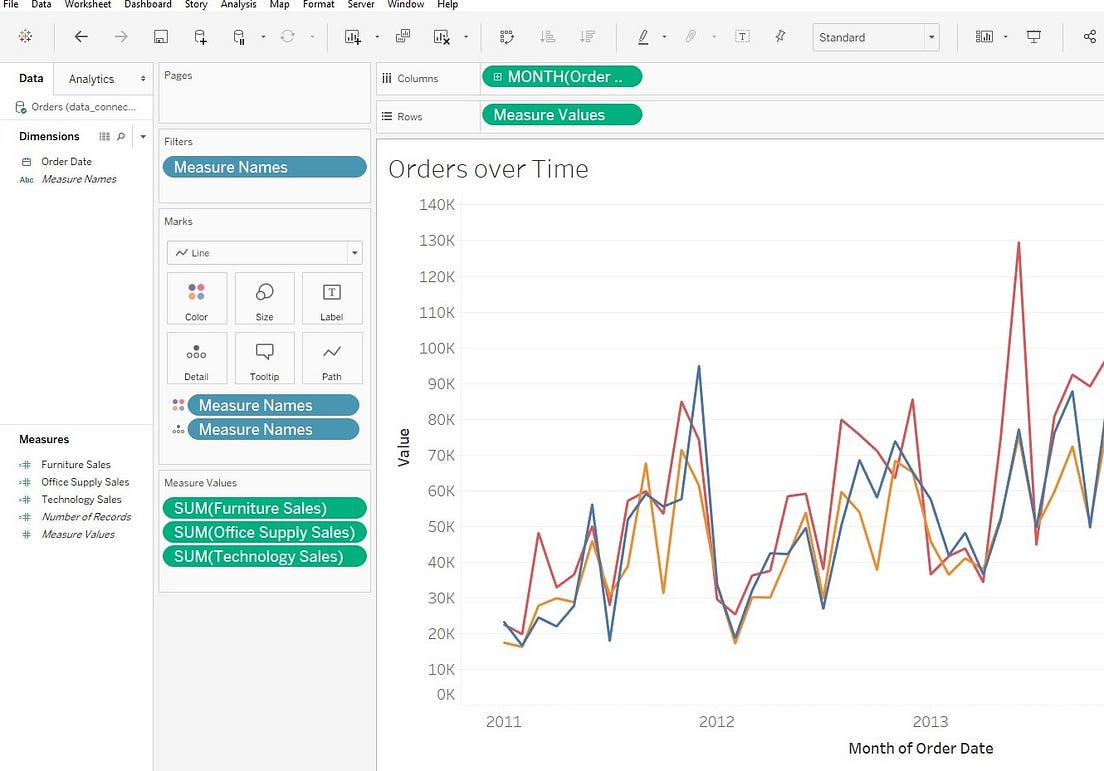Open the Color shelf on the Marks card
This screenshot has width=1104, height=771.
tap(196, 298)
